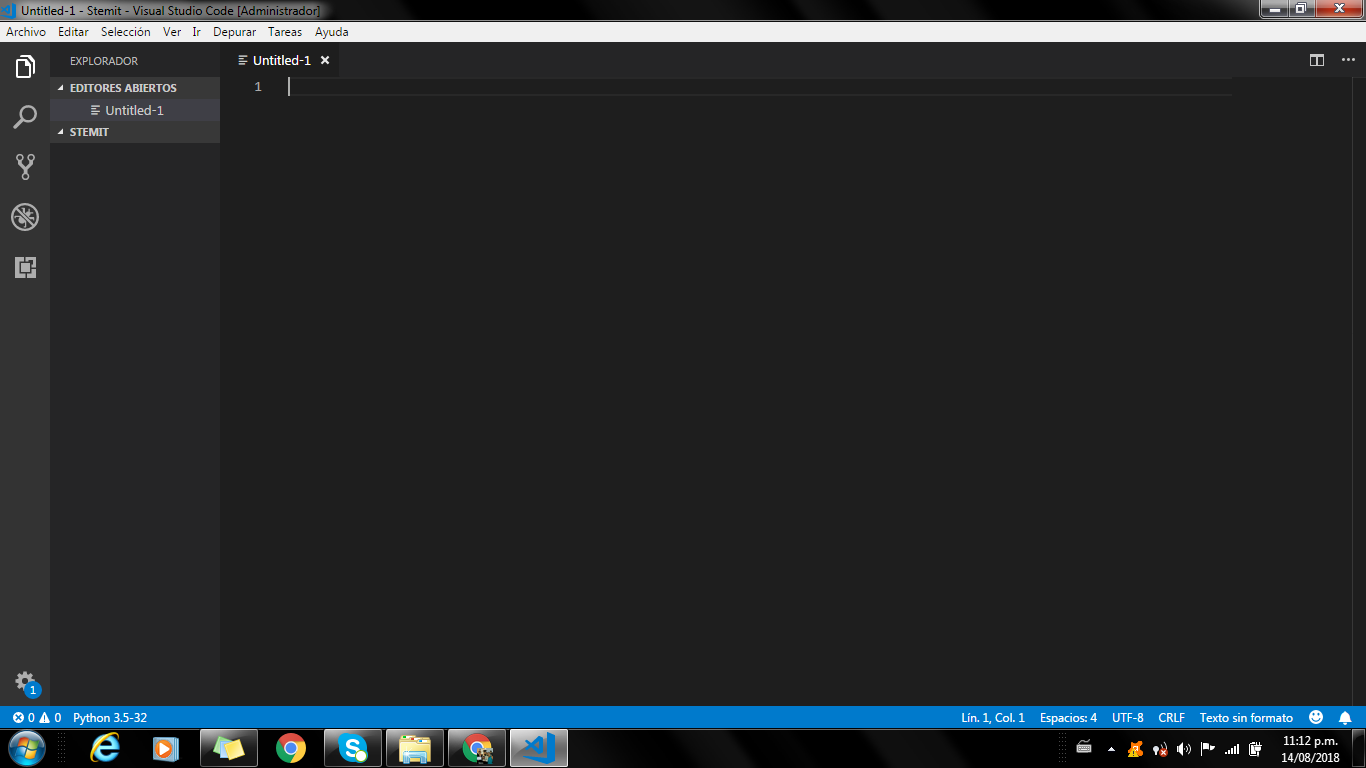Viewport: 1366px width, 768px height.
Task: Show hidden system tray icons arrow
Action: [x=1111, y=749]
